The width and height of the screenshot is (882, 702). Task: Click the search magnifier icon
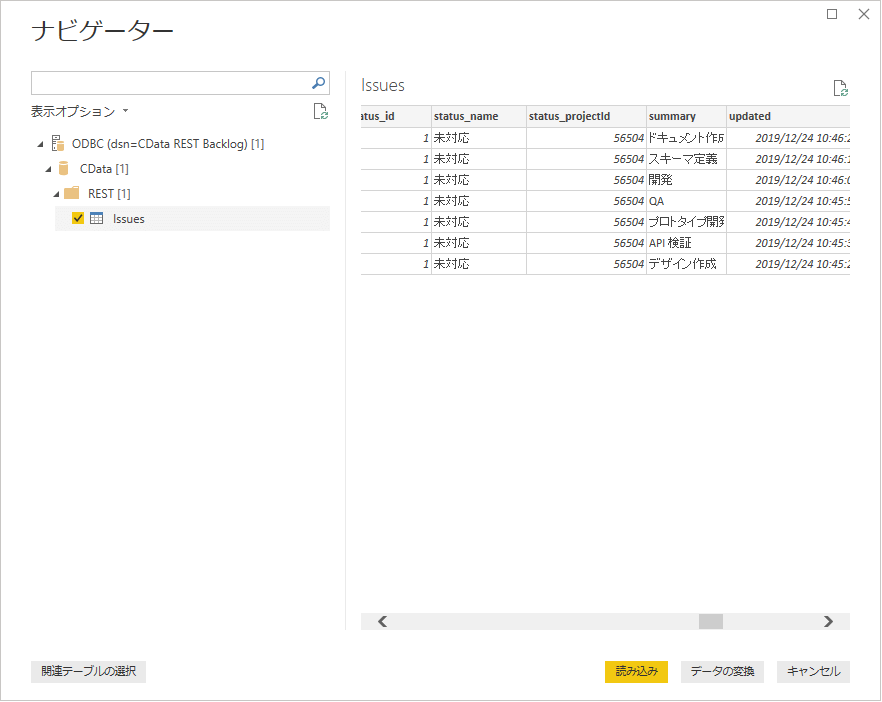coord(317,83)
